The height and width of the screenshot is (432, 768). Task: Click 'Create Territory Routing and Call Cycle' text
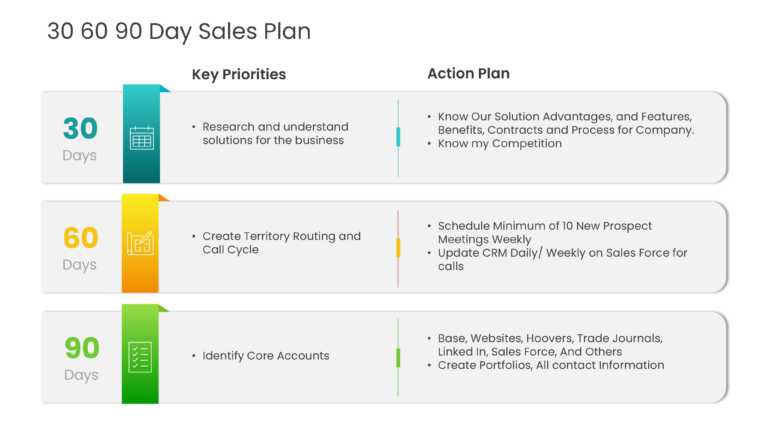[x=280, y=243]
